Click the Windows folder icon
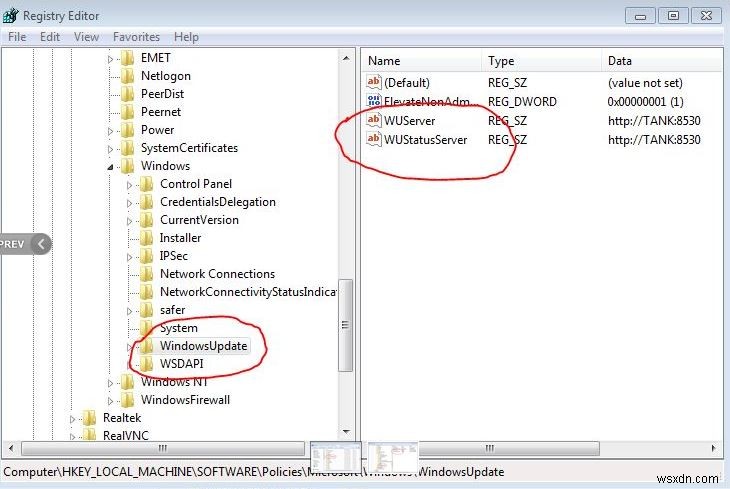Viewport: 730px width, 489px height. tap(128, 166)
